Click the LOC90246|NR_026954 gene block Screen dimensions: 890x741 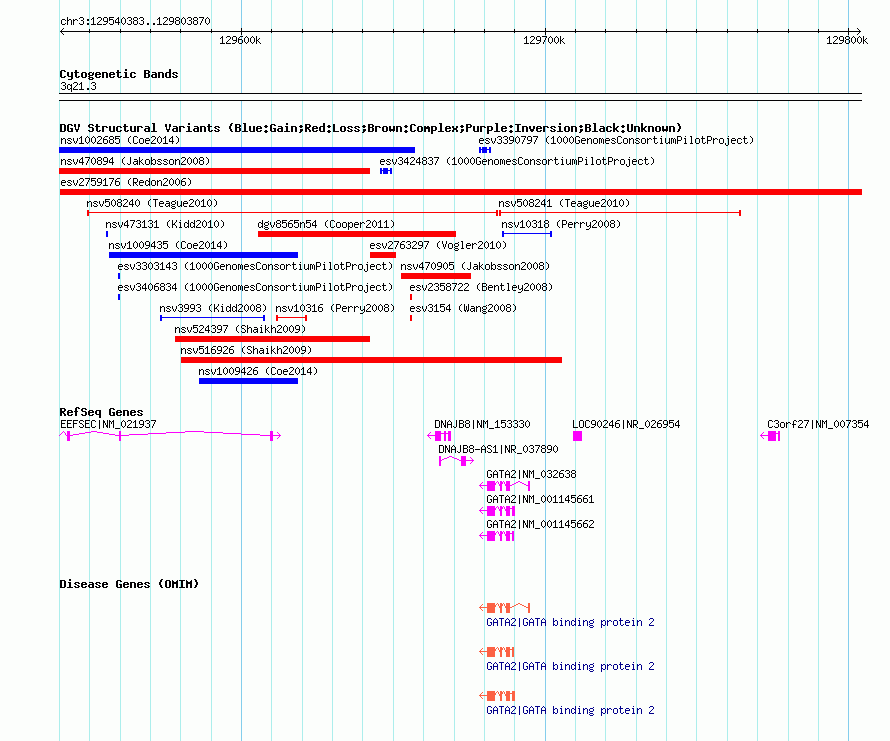pos(577,436)
